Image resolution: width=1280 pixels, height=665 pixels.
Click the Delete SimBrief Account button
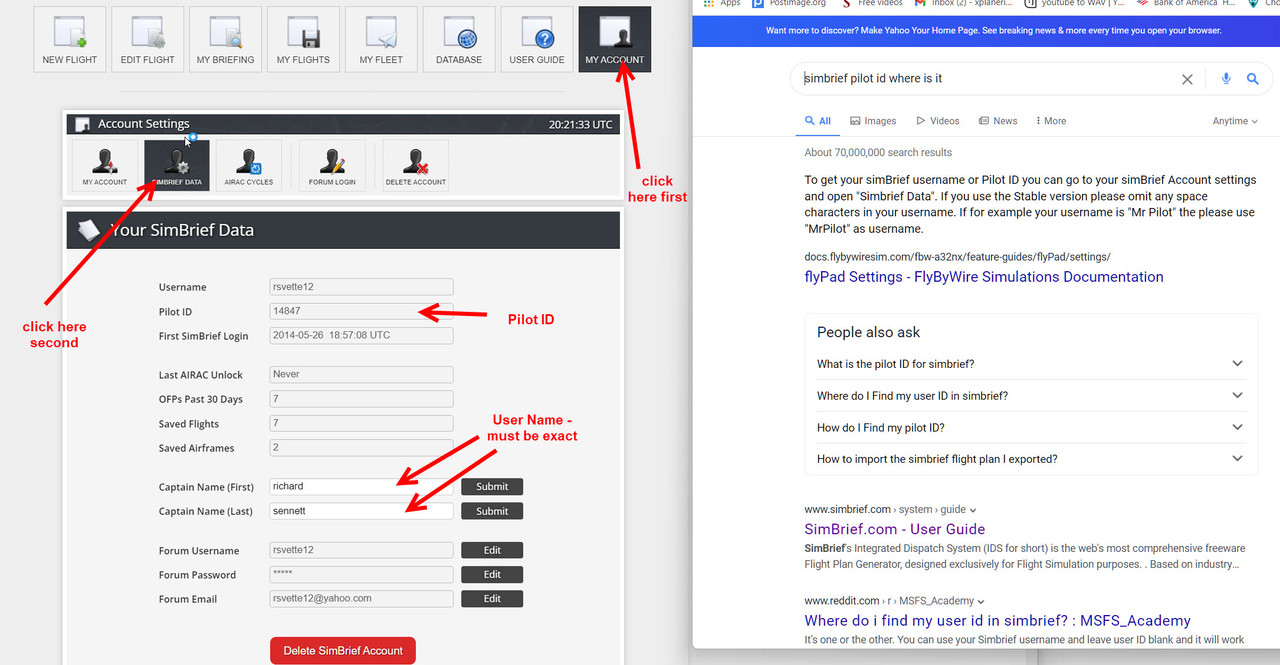pyautogui.click(x=343, y=651)
